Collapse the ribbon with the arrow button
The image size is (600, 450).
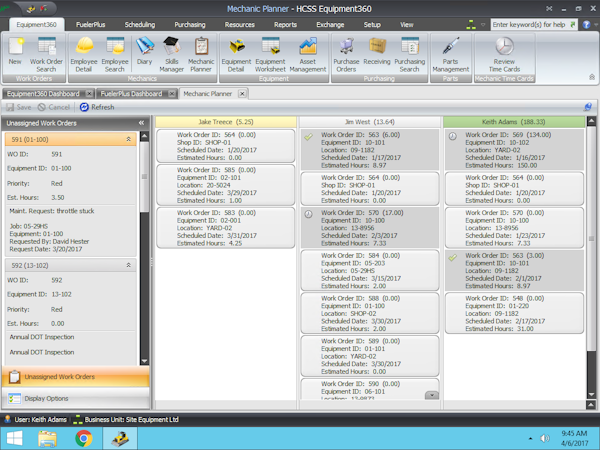(592, 77)
